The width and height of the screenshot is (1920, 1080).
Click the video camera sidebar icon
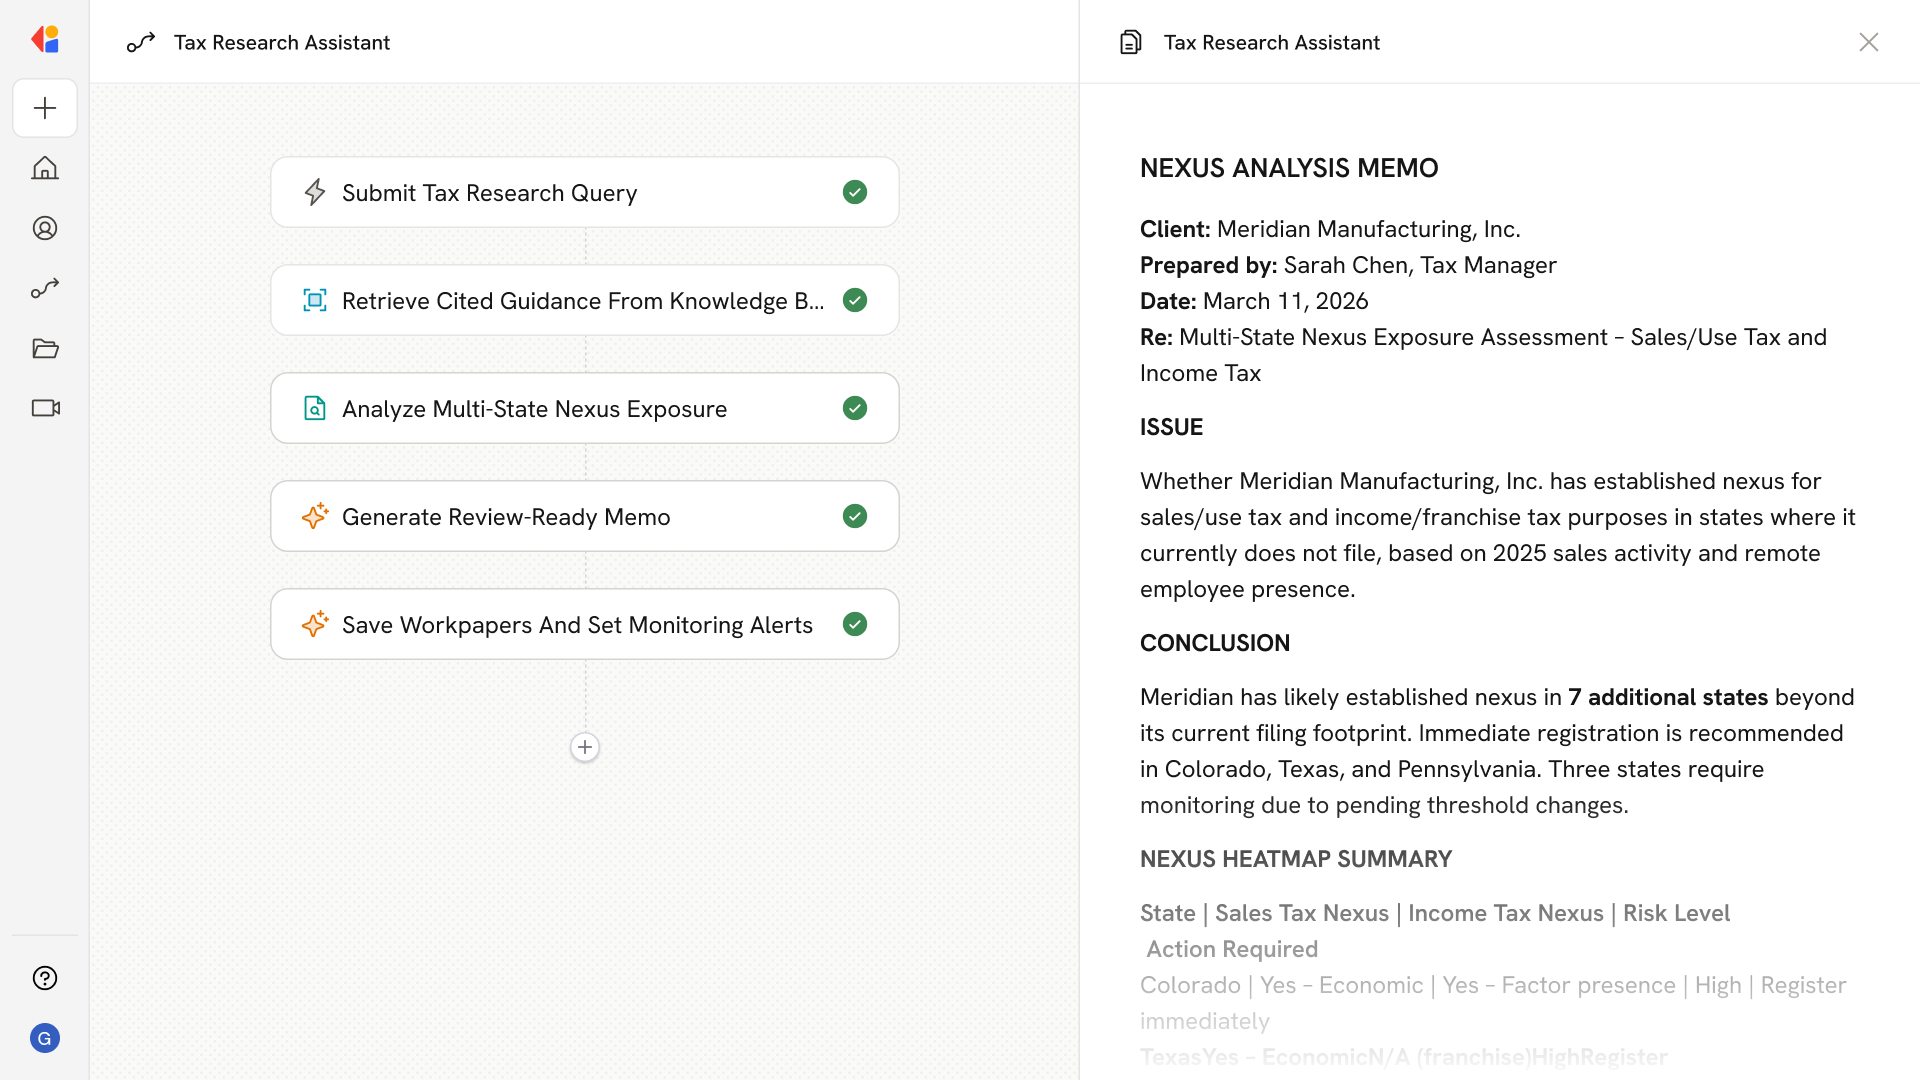coord(45,408)
